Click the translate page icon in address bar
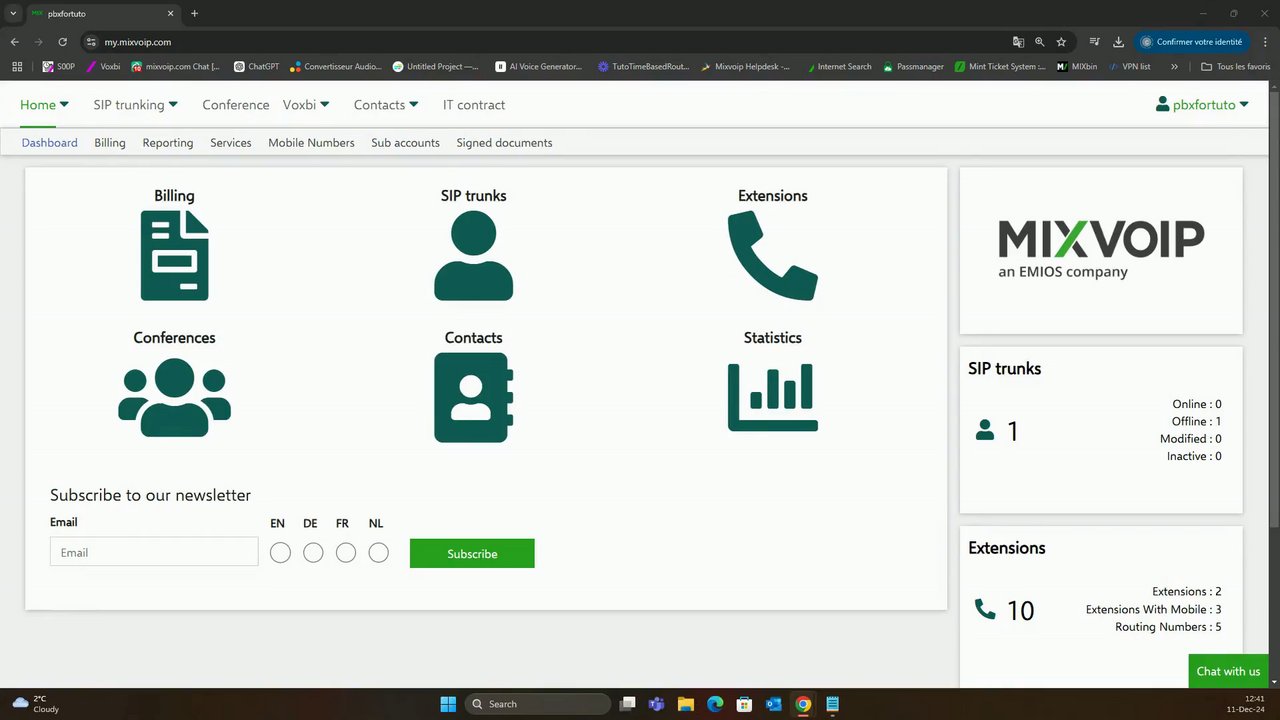 point(1018,42)
